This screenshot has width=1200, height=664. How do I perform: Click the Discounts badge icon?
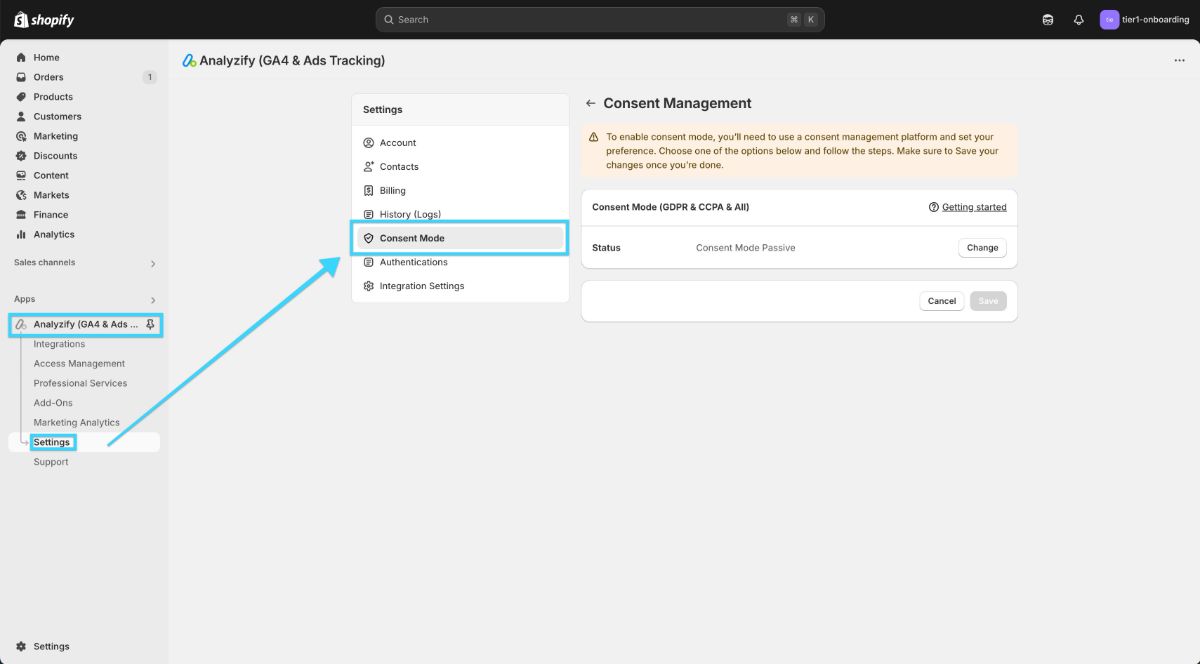[x=21, y=156]
